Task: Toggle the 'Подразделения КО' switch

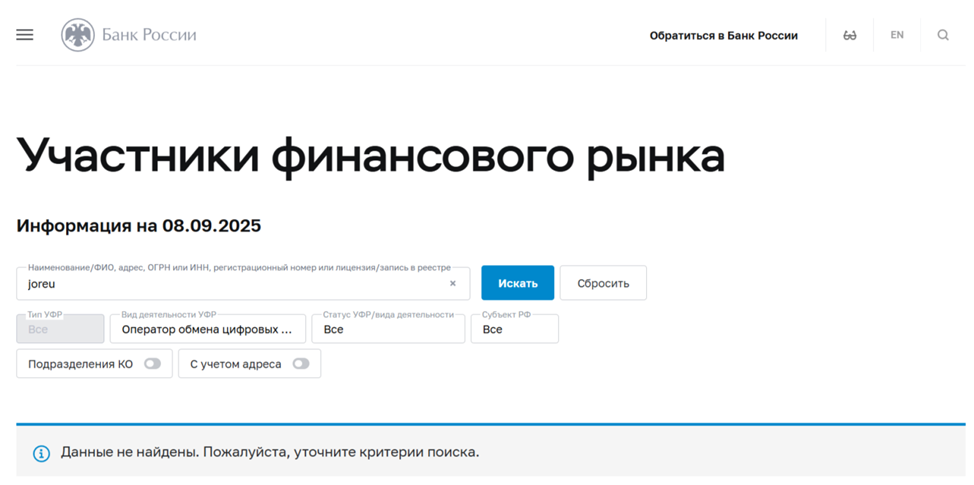Action: (152, 364)
